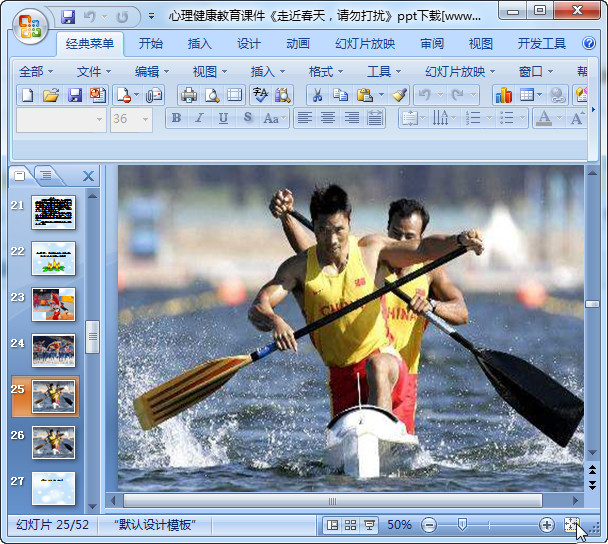
Task: Center align the text
Action: point(328,118)
